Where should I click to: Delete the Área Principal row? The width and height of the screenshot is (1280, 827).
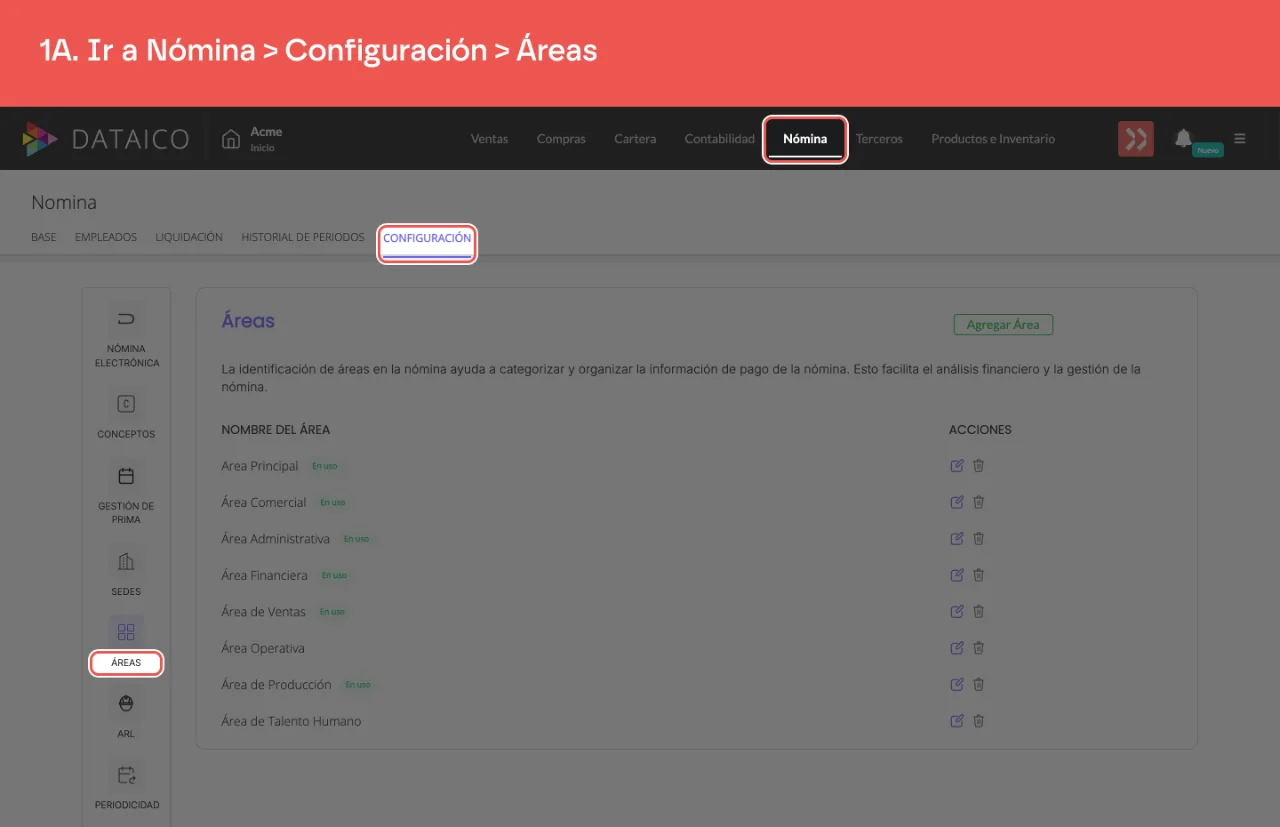click(979, 466)
